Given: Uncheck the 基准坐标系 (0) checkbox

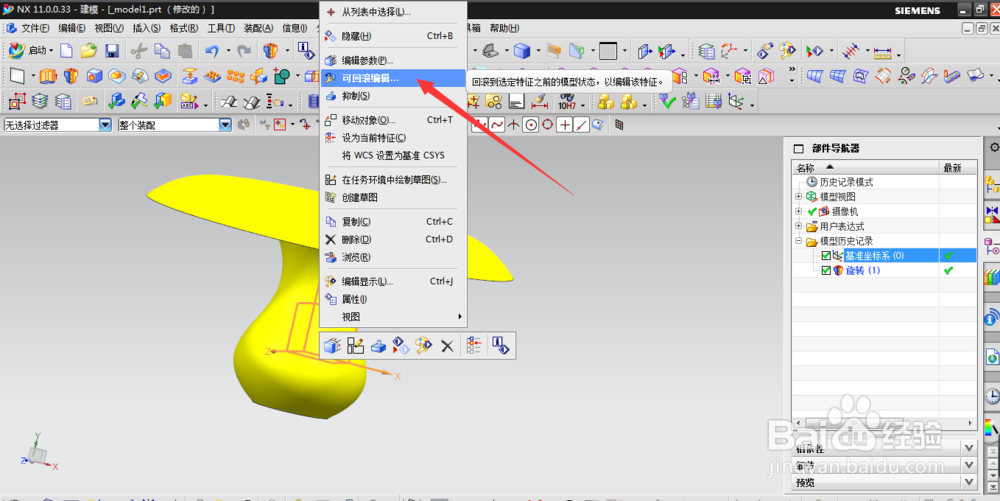Looking at the screenshot, I should [826, 256].
